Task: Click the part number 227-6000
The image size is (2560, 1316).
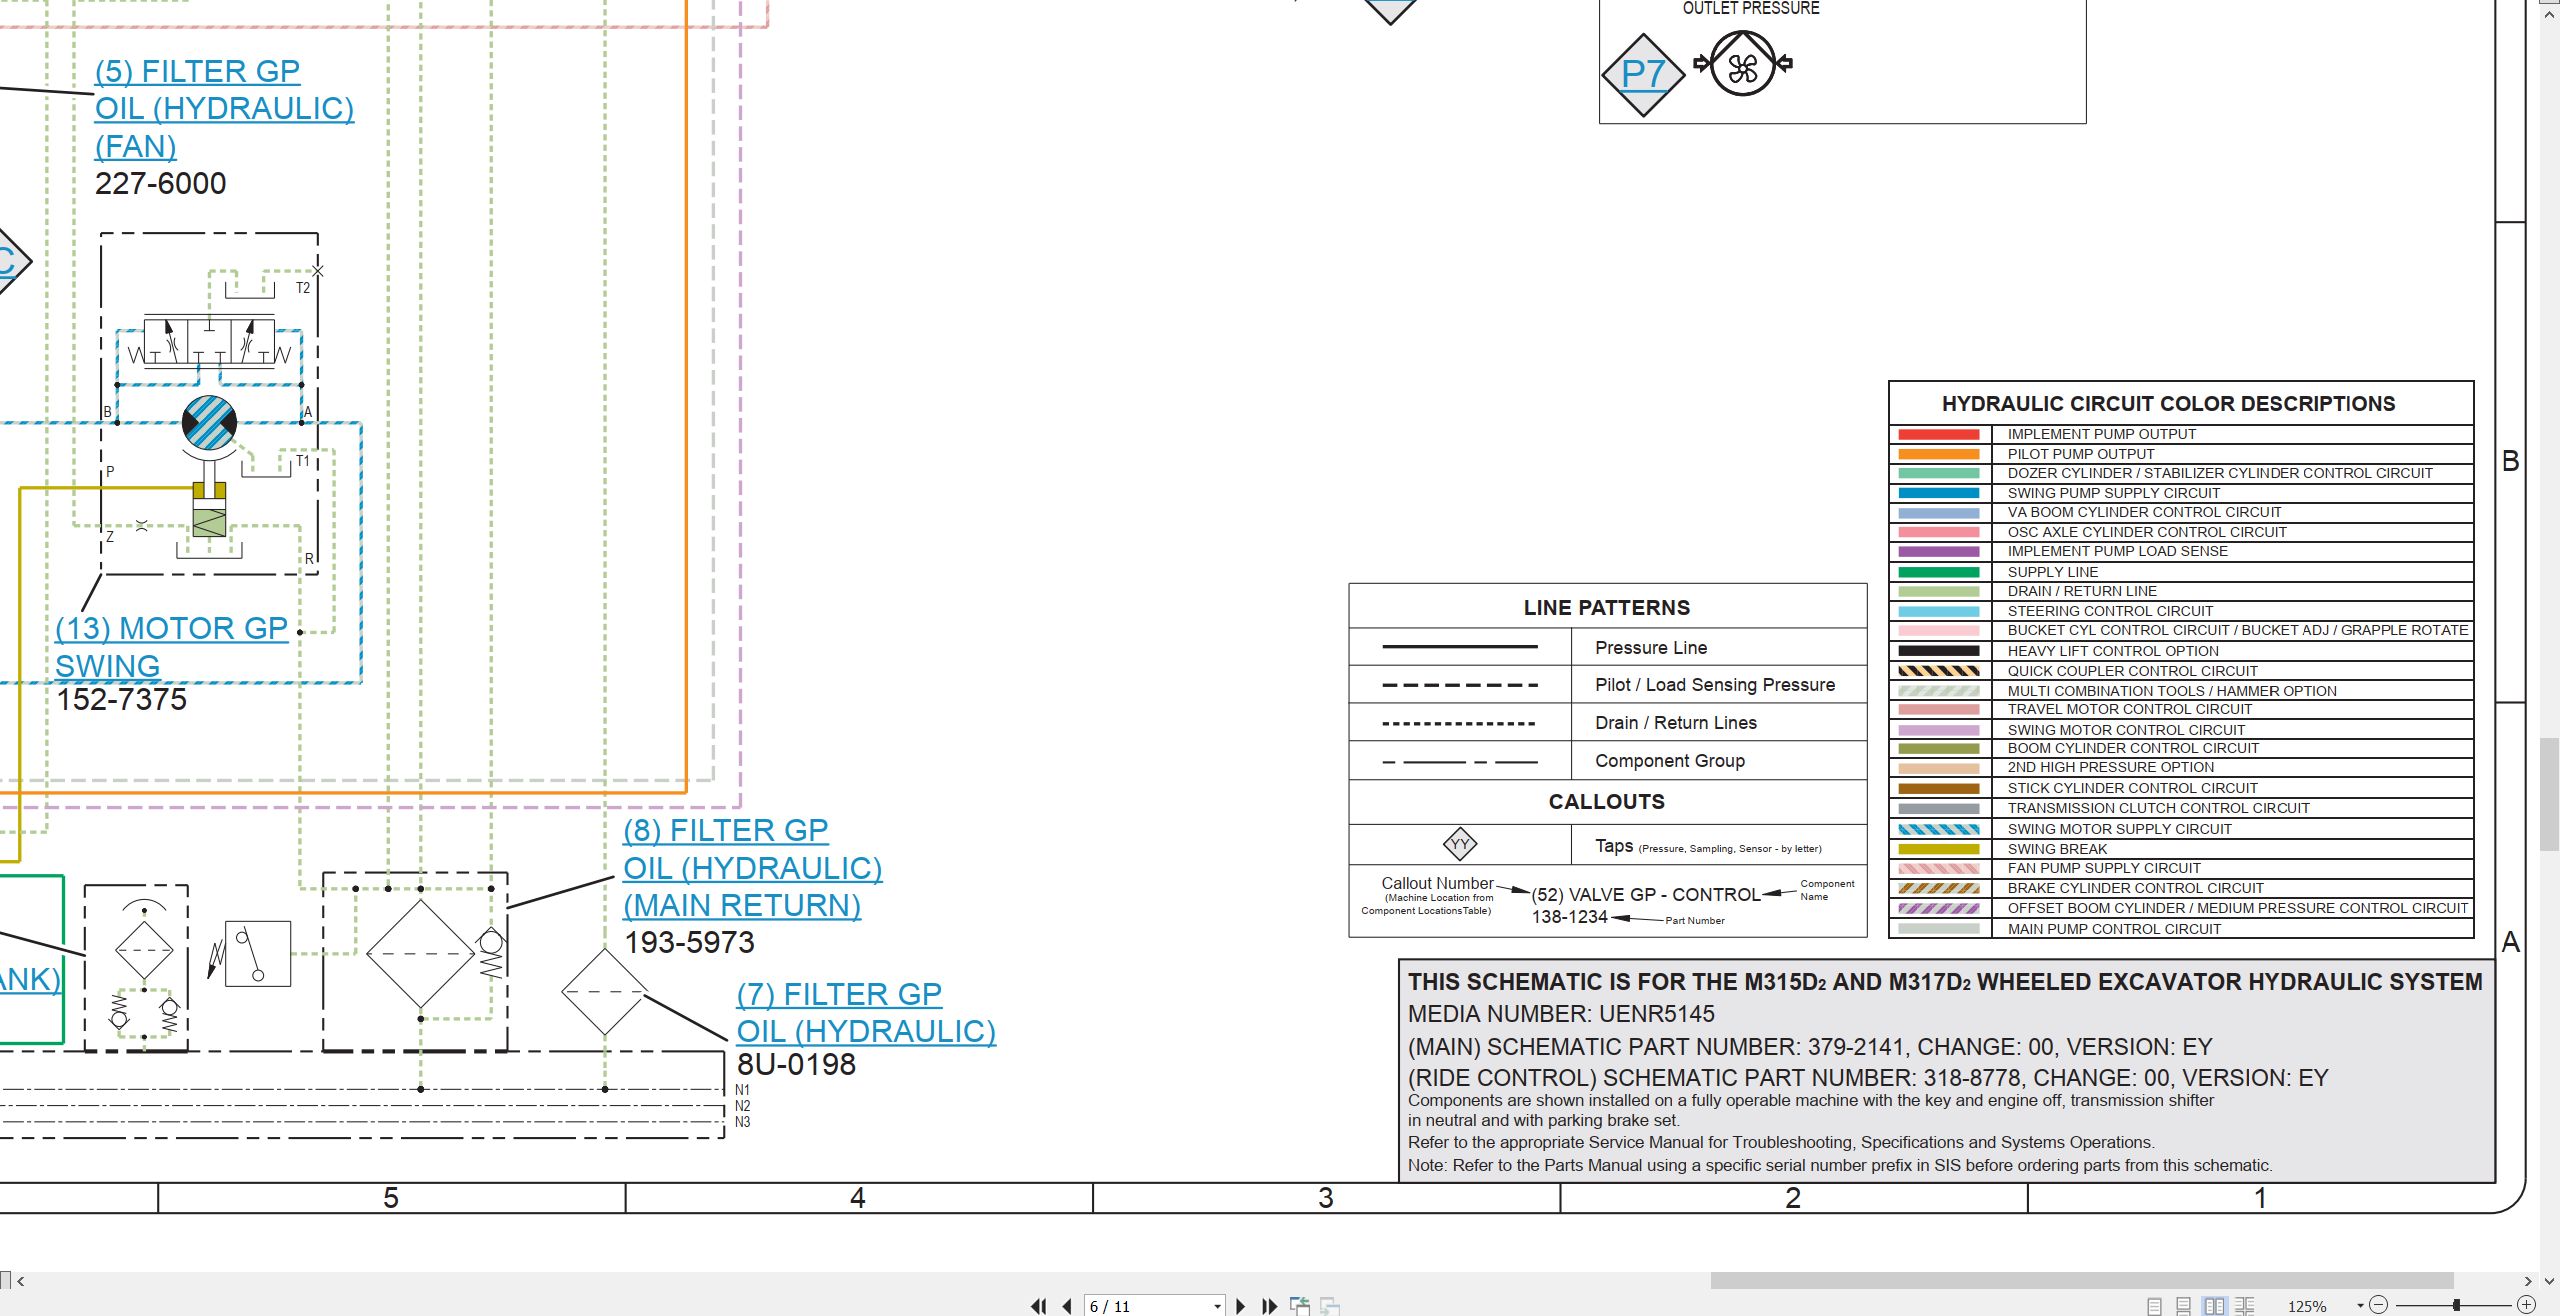Action: pyautogui.click(x=160, y=184)
